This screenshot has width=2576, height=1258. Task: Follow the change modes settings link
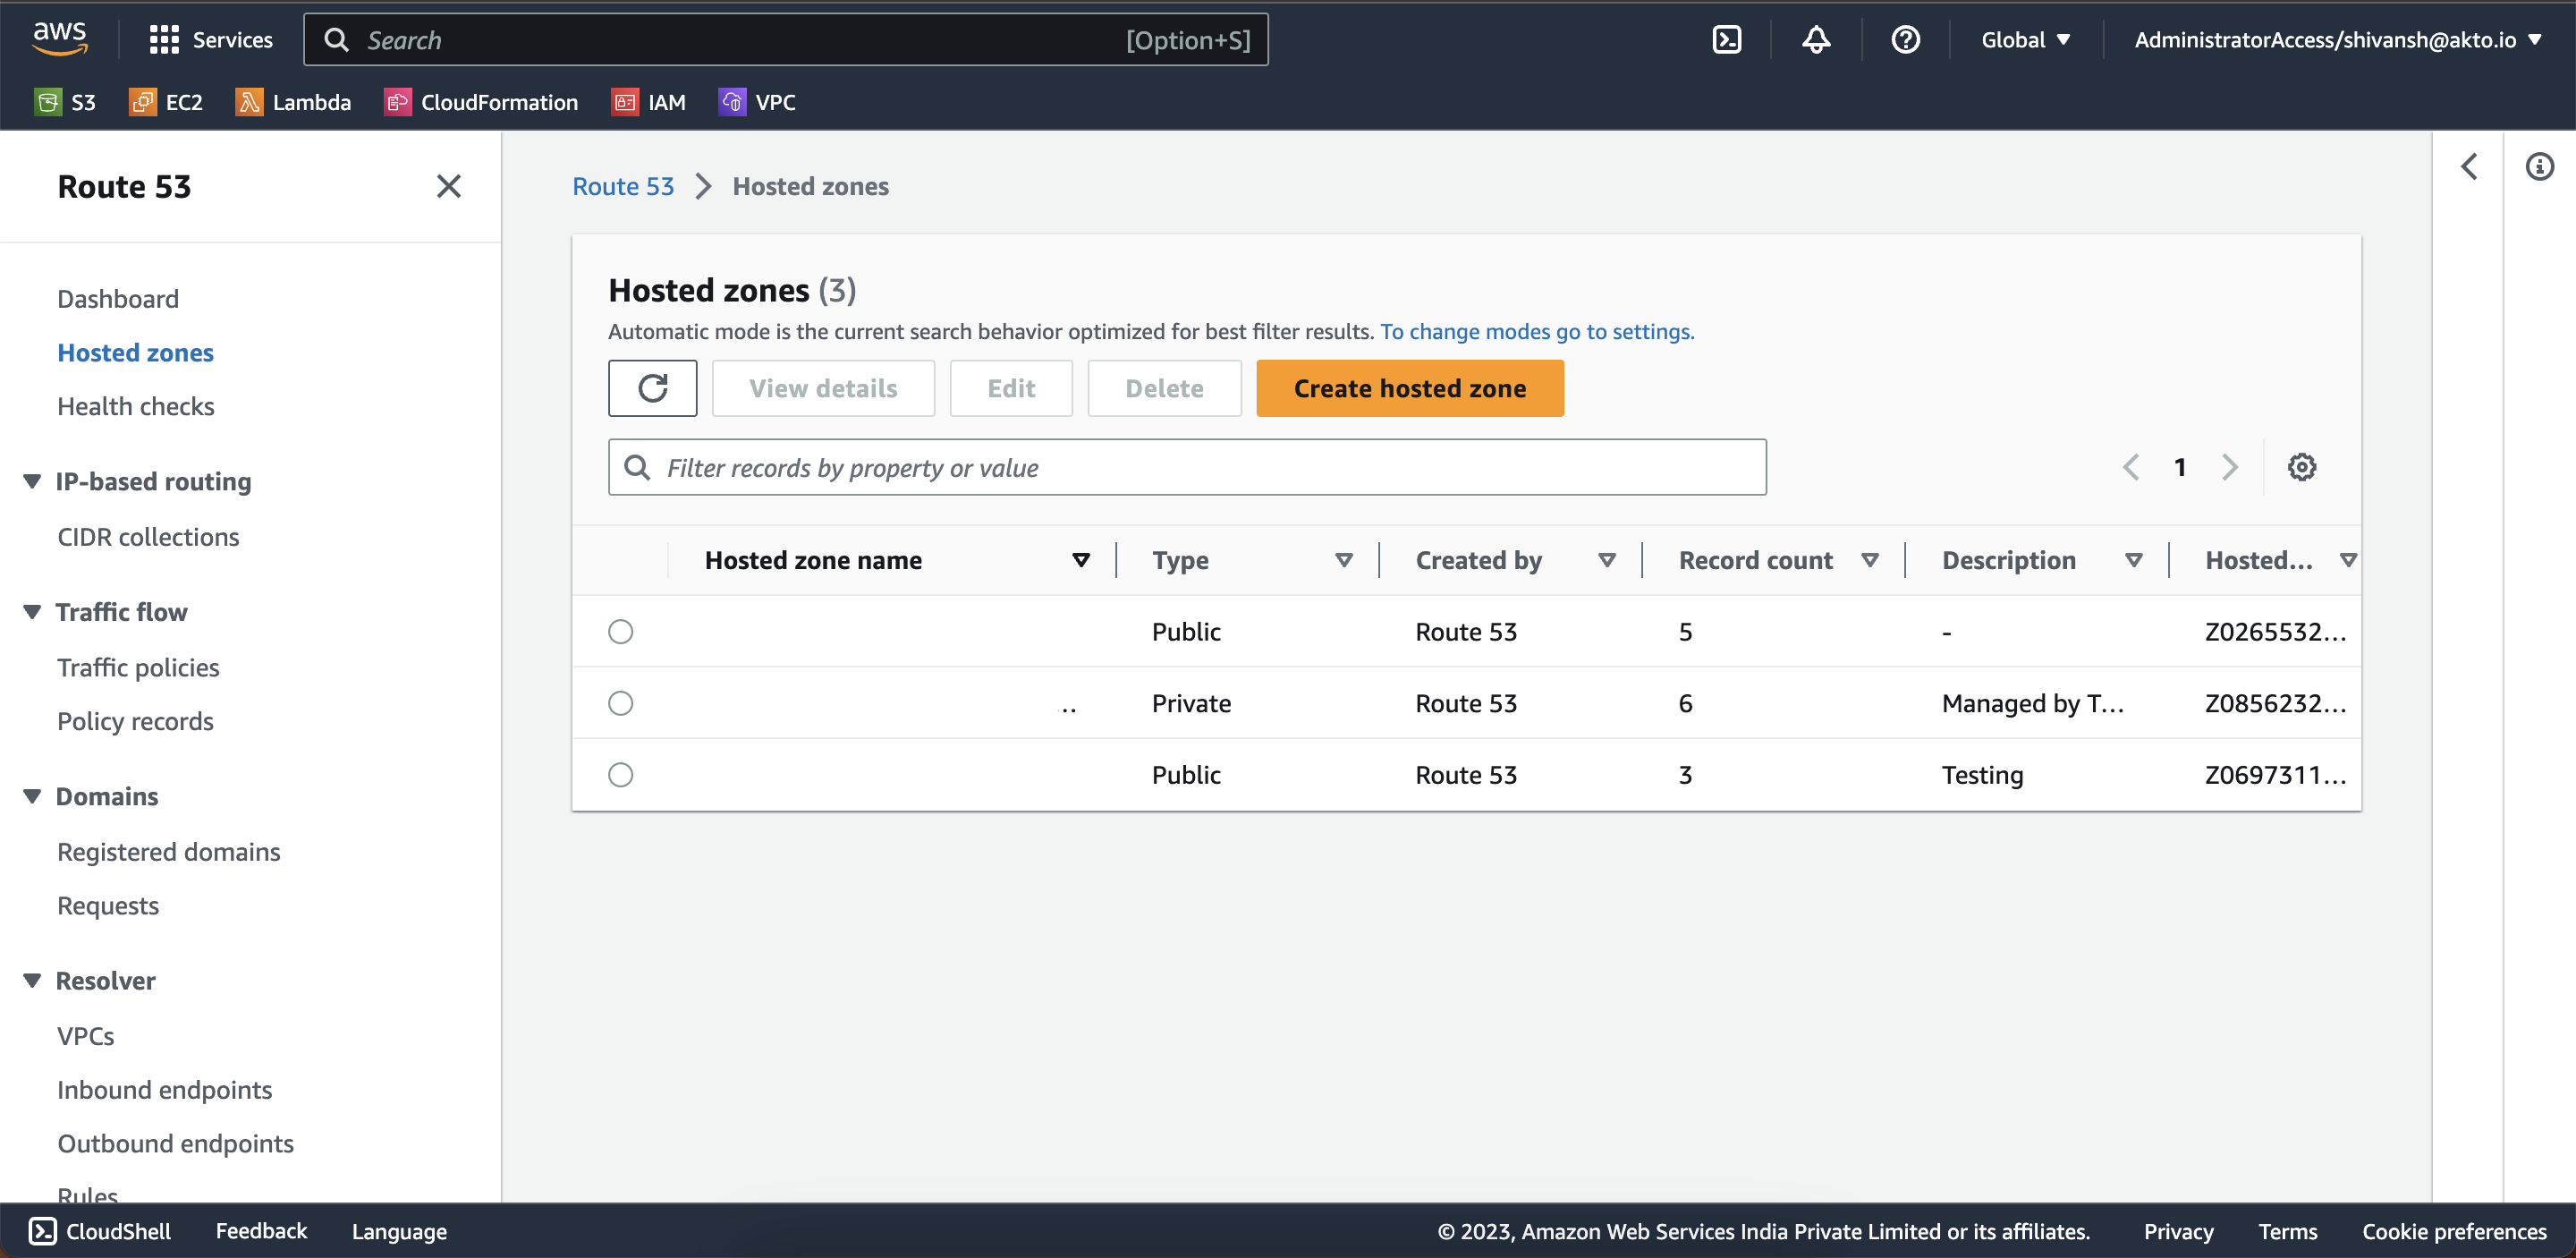pos(1537,331)
